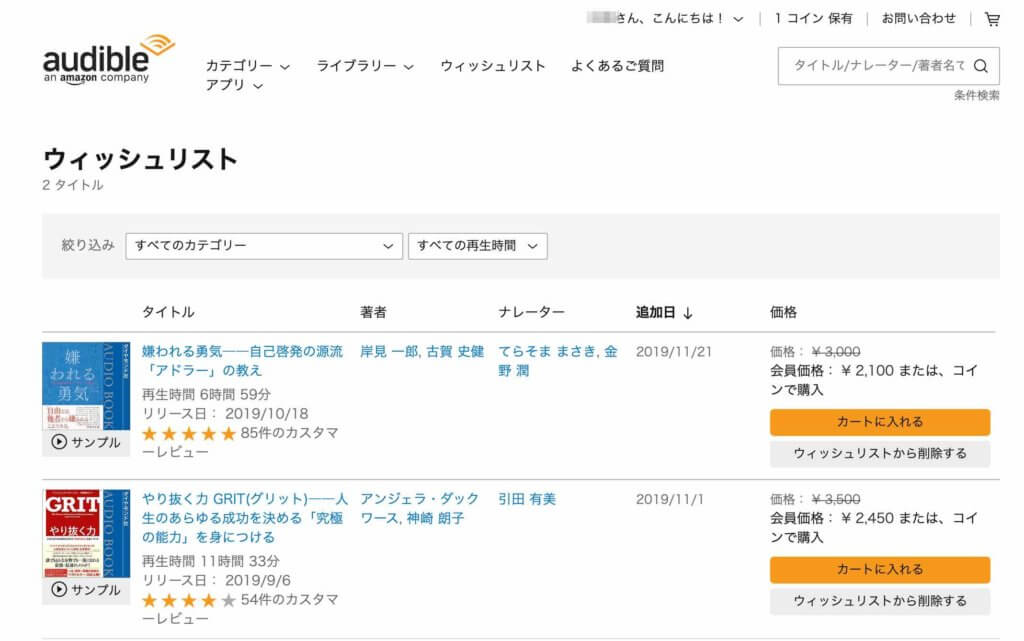Click the 条件検索 link

[976, 96]
